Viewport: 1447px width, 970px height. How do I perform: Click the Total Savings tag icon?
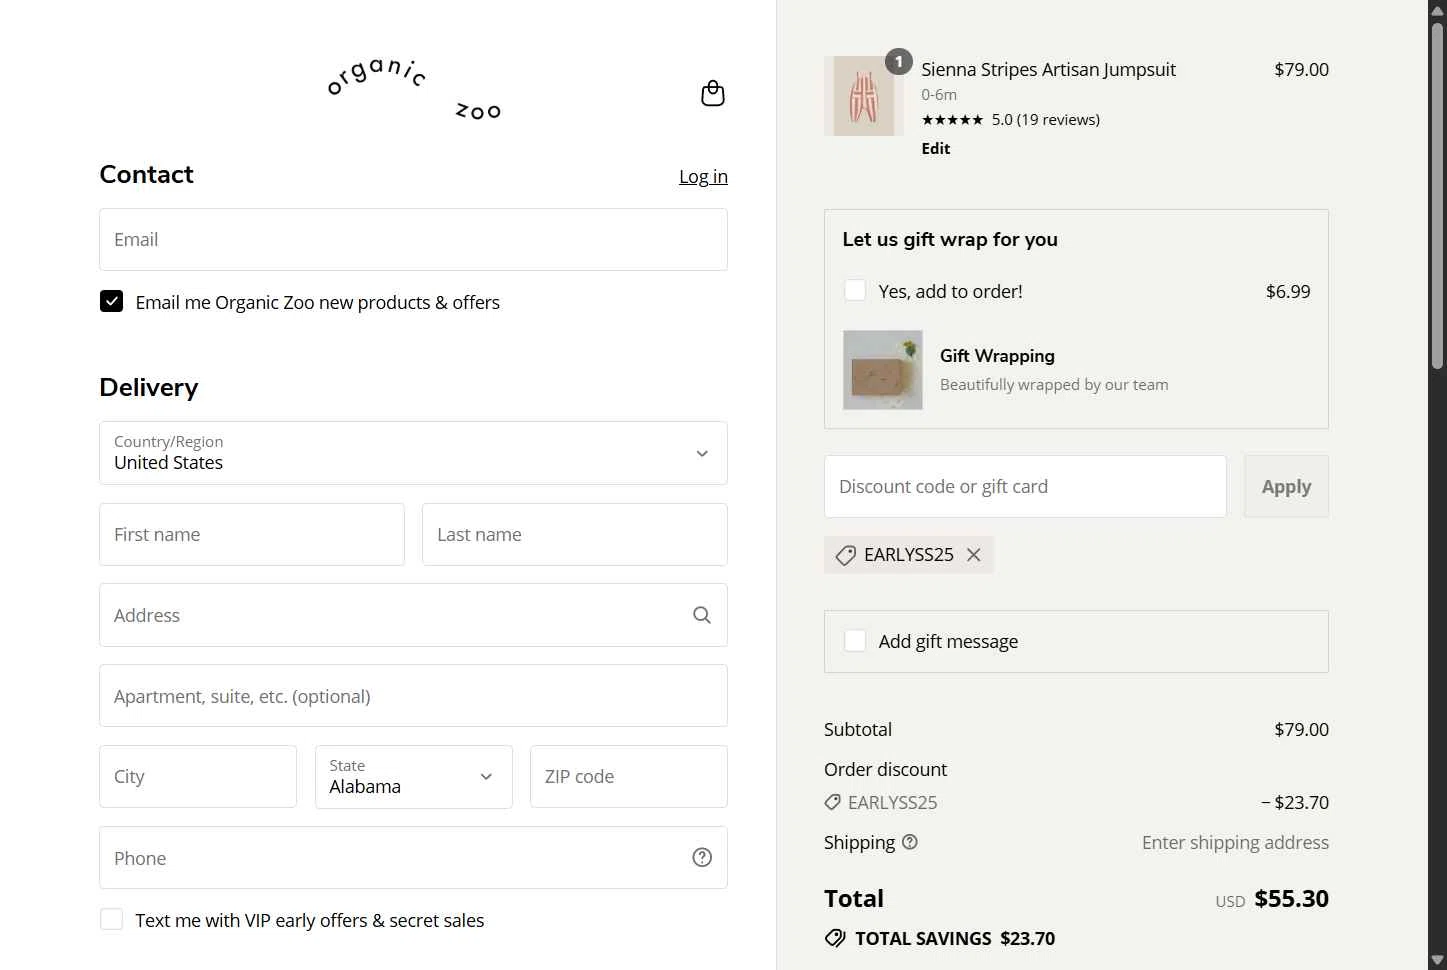pos(835,938)
